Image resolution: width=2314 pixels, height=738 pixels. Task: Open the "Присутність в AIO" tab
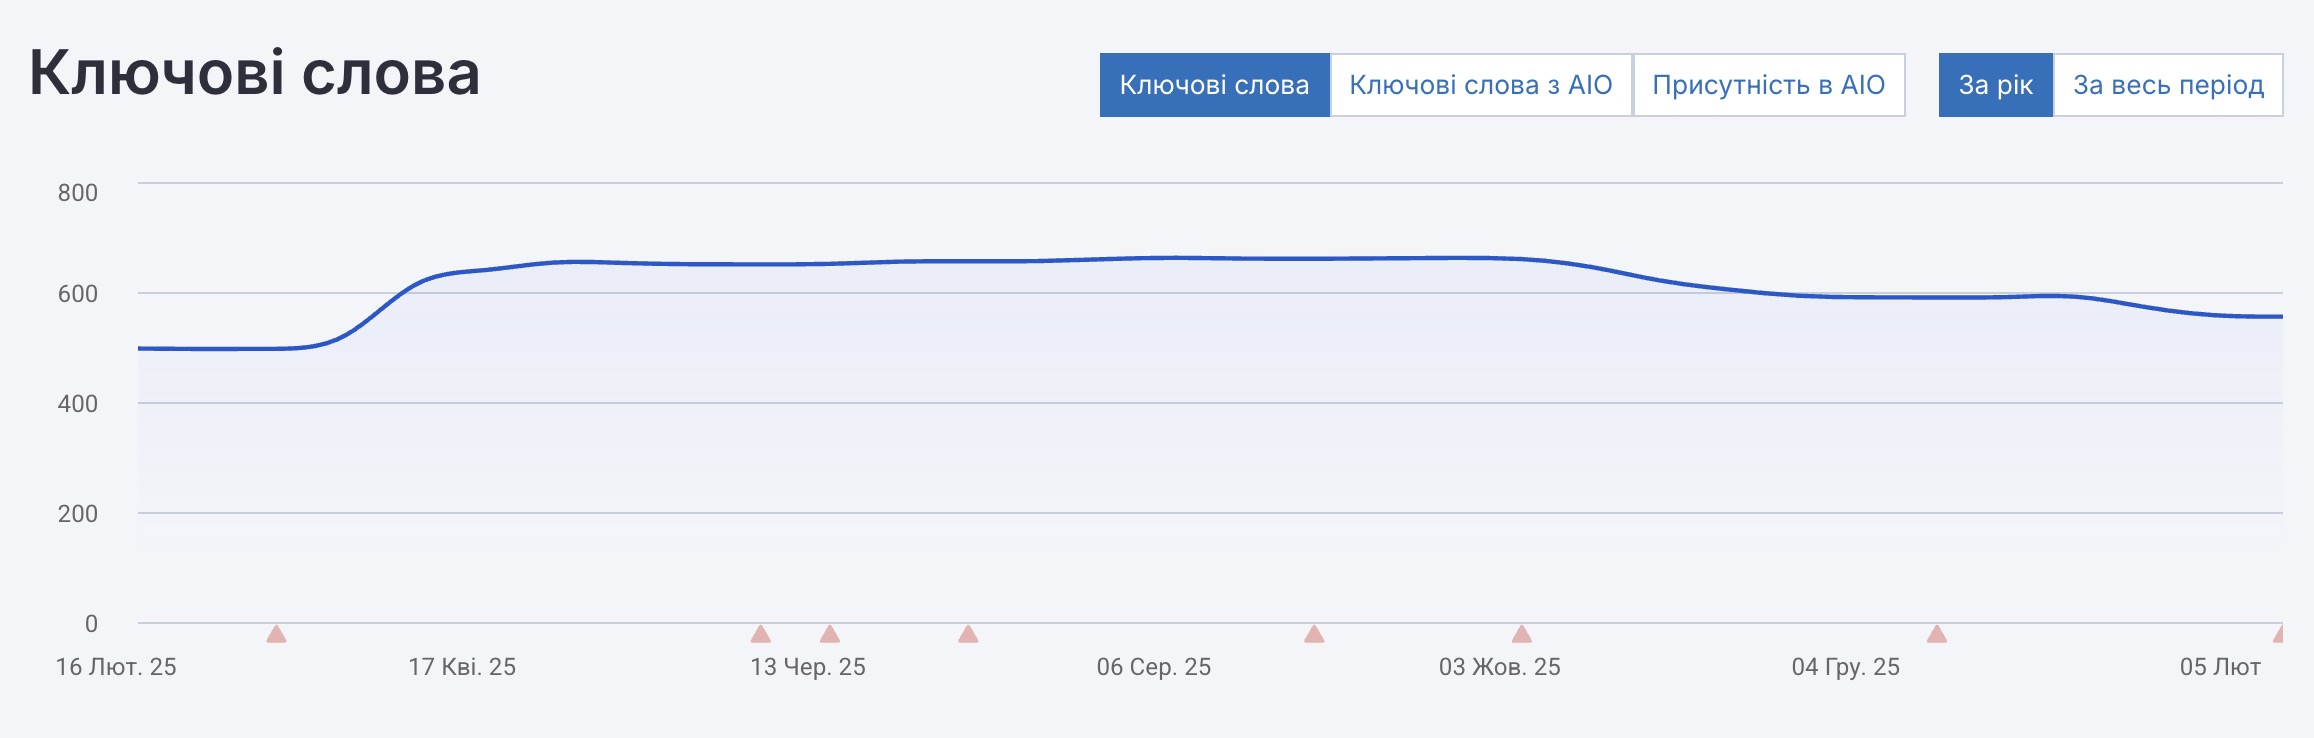coord(1768,85)
